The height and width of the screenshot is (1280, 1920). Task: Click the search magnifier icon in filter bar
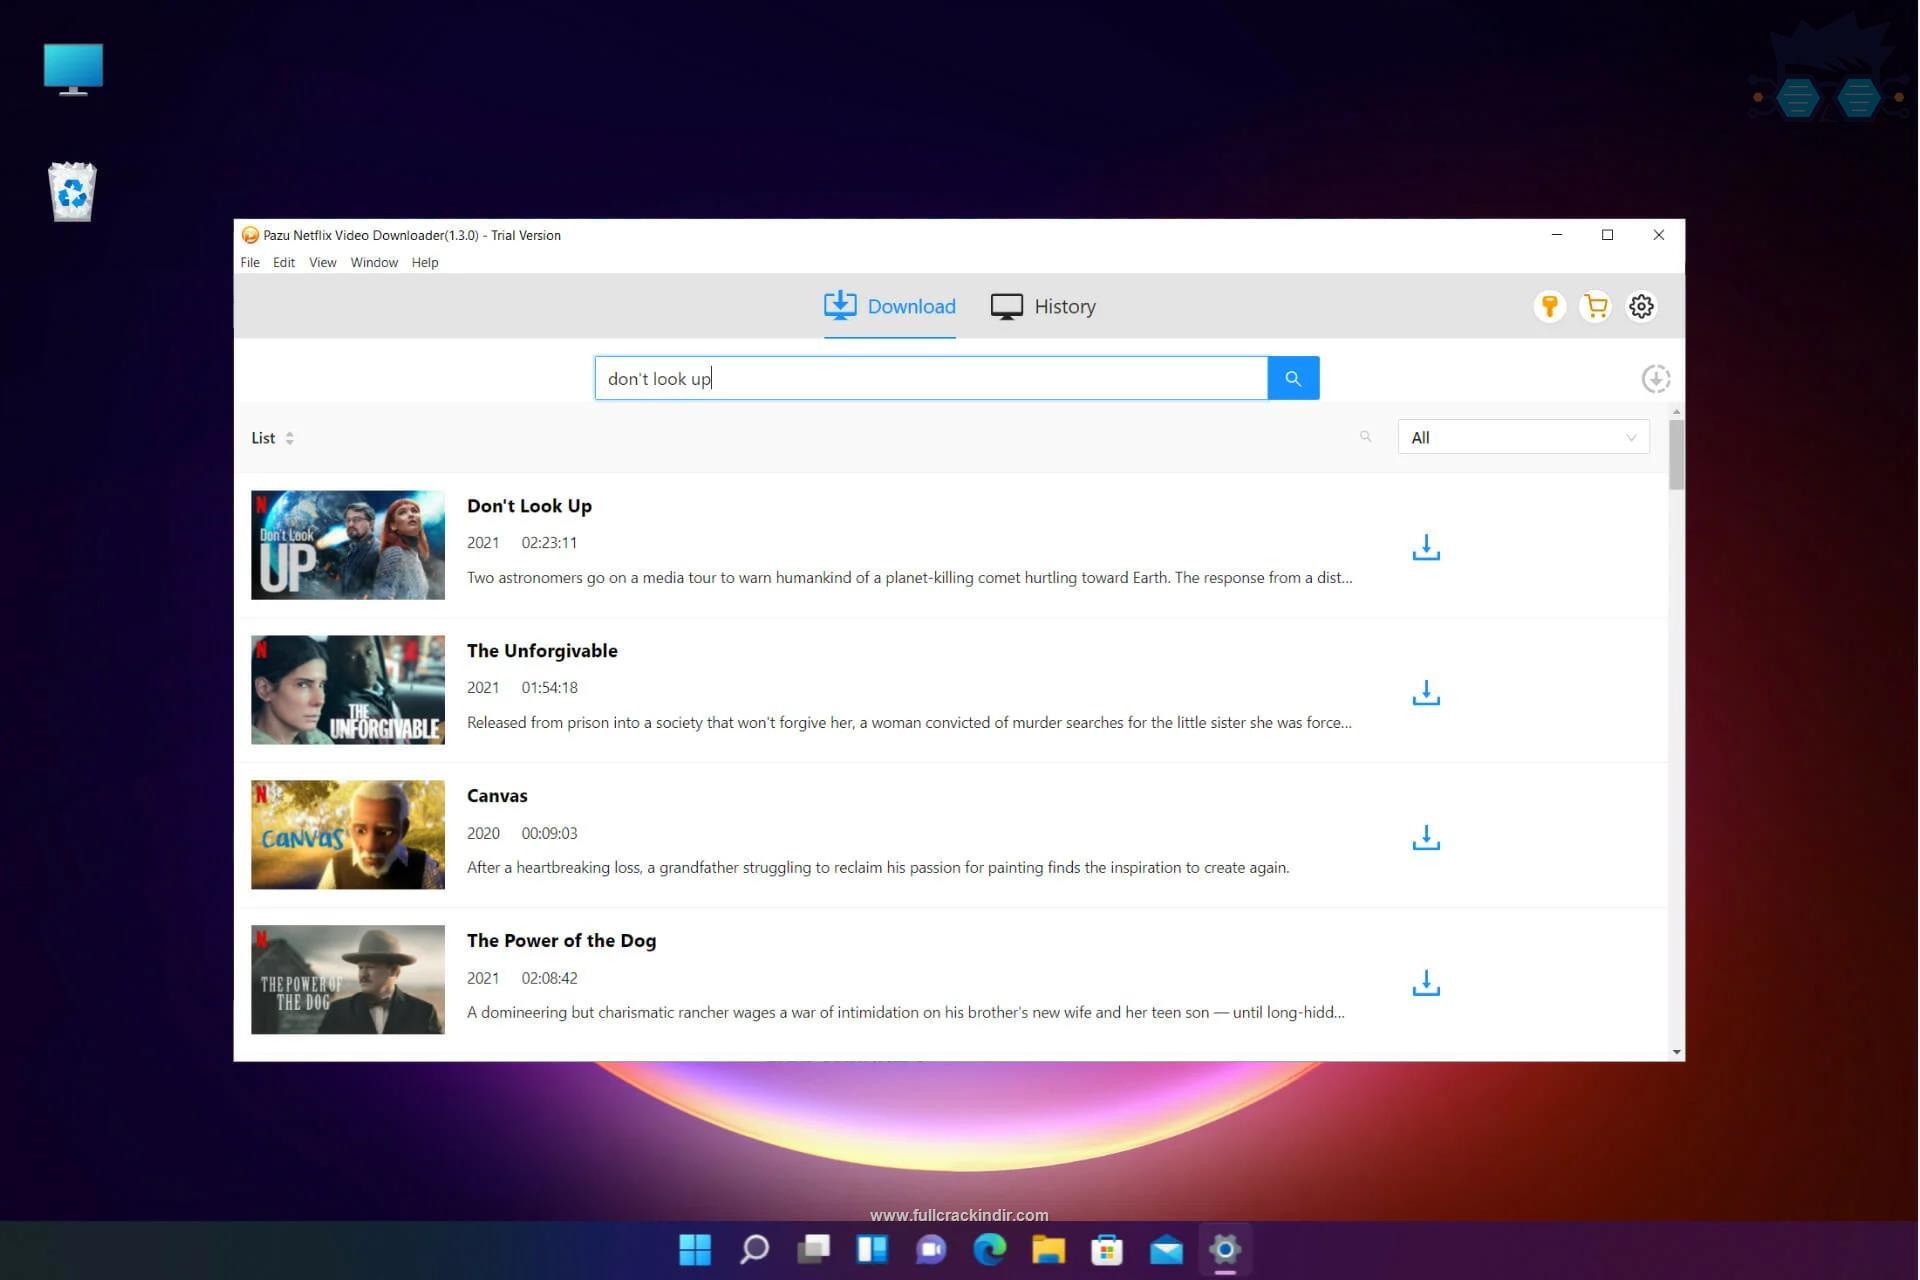point(1366,437)
